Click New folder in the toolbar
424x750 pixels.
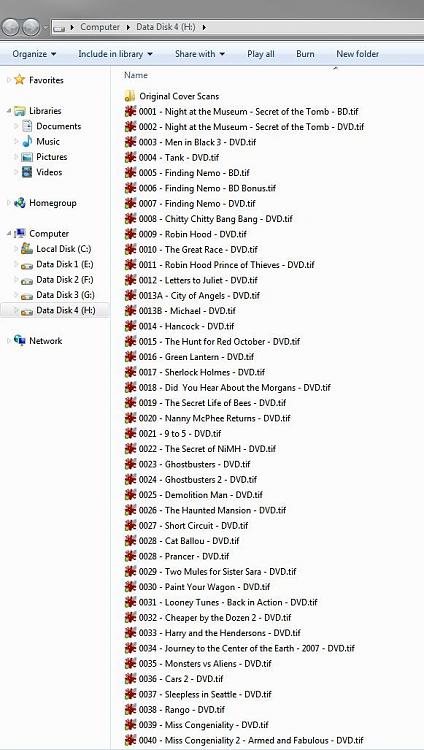(357, 54)
